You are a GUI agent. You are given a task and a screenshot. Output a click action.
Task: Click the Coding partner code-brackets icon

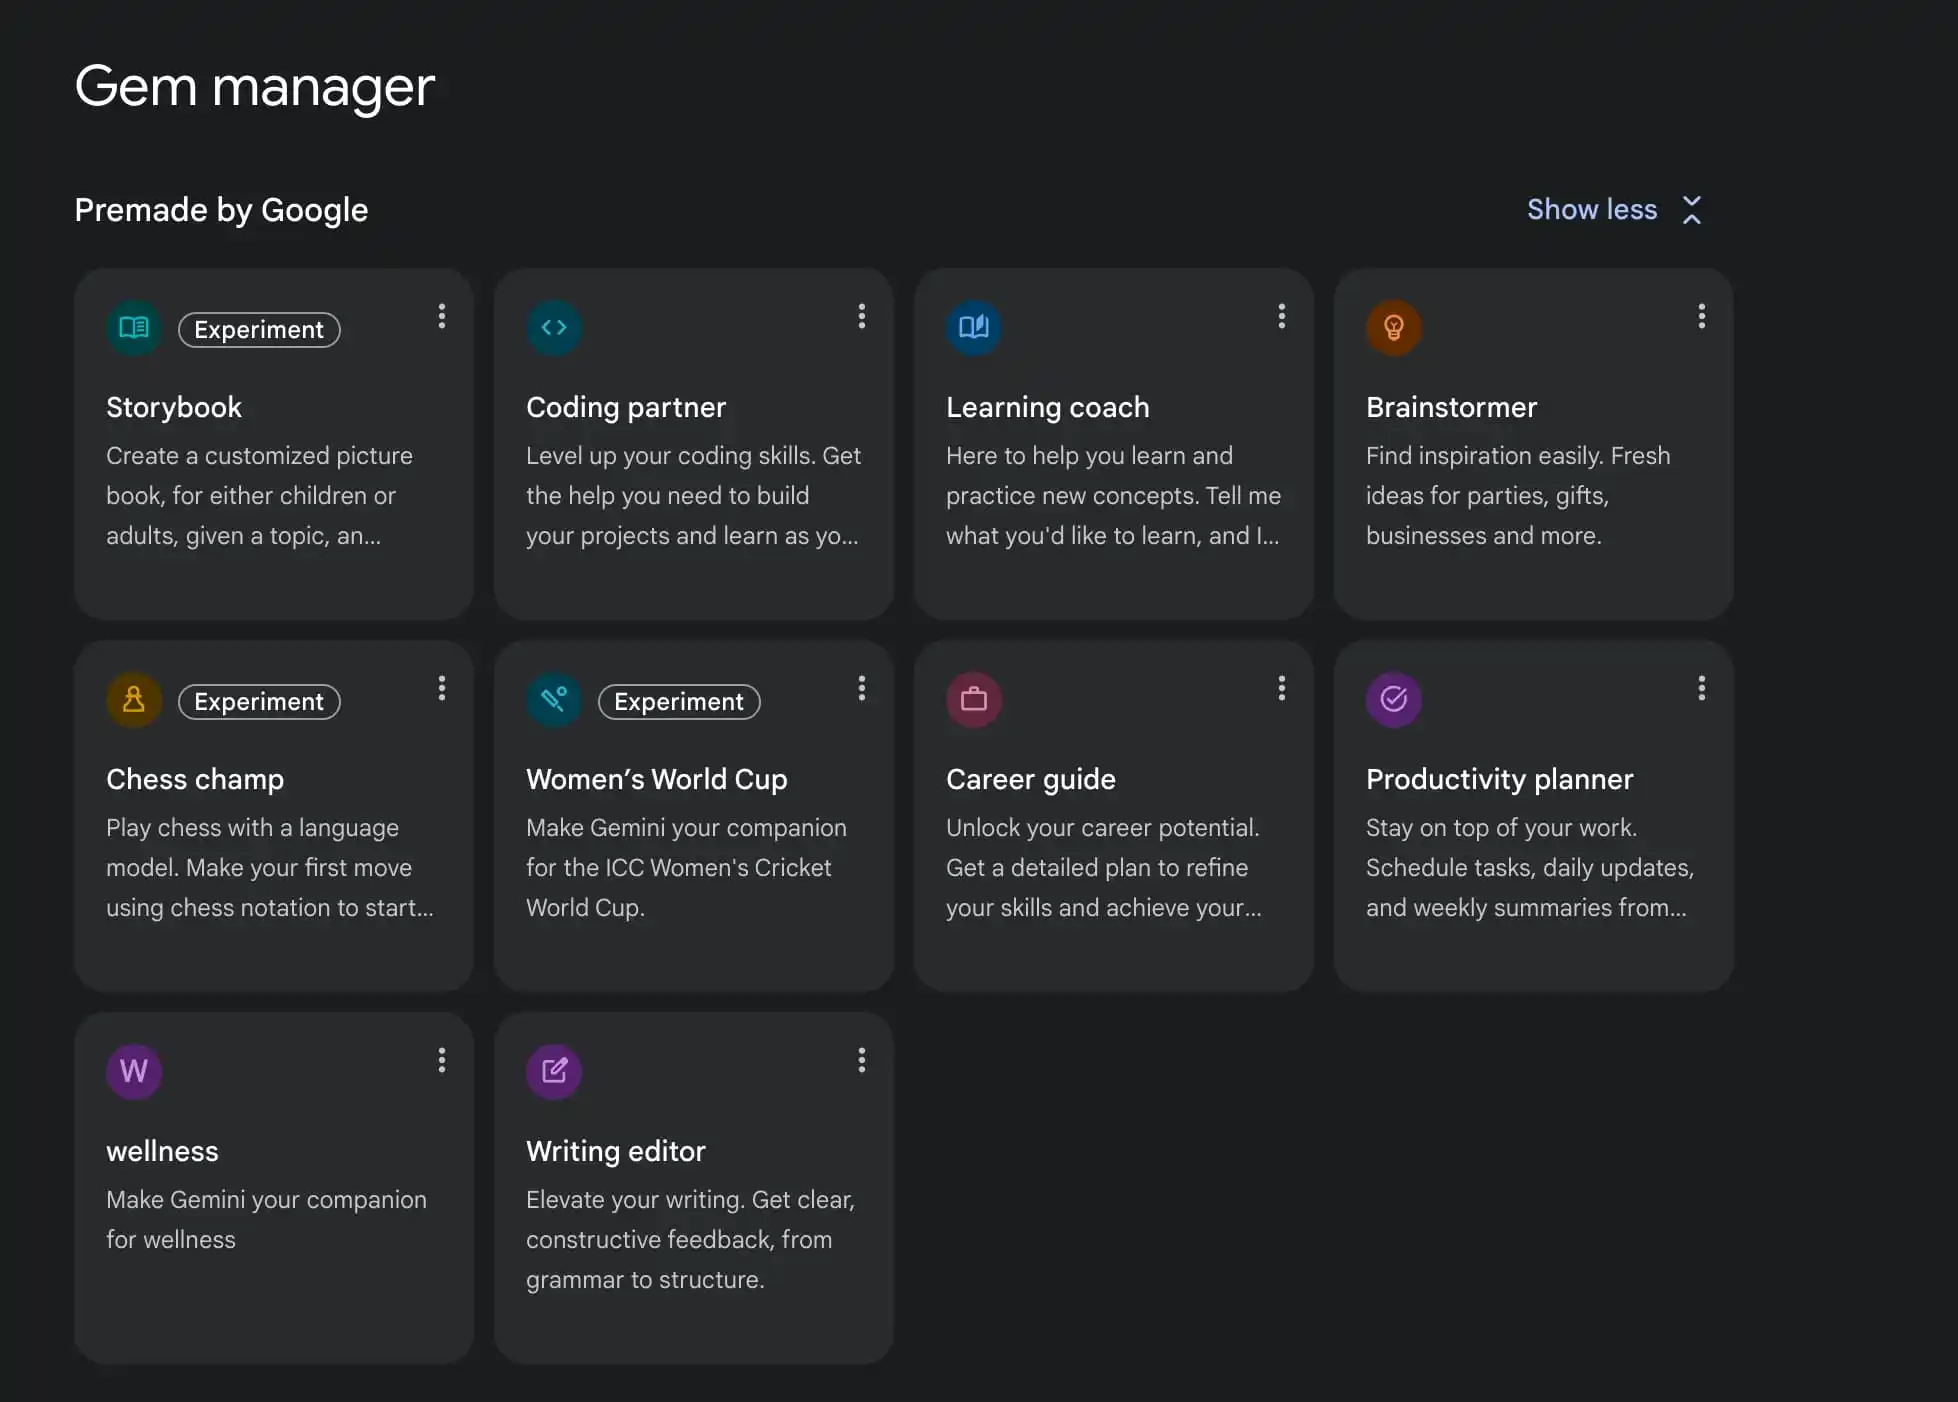554,328
